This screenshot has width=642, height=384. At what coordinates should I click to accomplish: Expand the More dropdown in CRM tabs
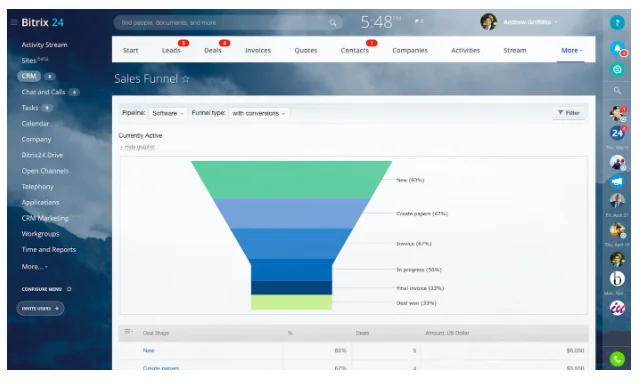(571, 50)
